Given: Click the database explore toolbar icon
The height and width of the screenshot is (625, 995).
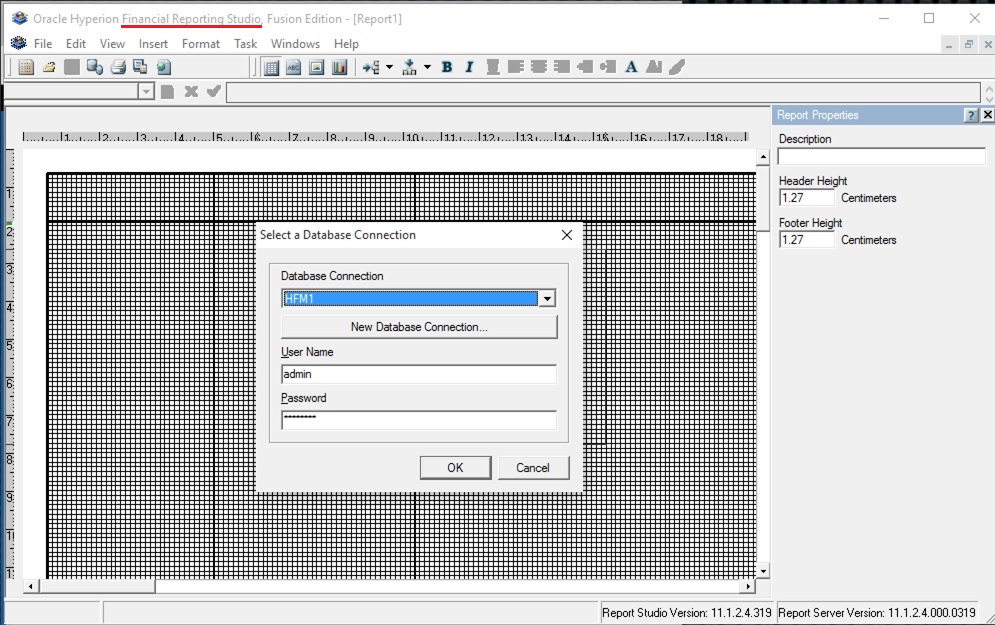Looking at the screenshot, I should click(x=95, y=67).
